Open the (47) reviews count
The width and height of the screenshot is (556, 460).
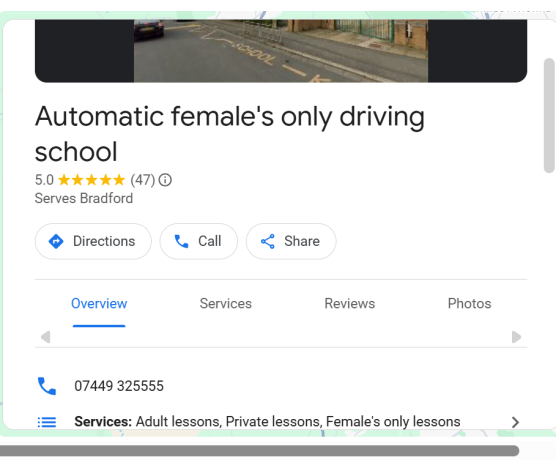143,180
